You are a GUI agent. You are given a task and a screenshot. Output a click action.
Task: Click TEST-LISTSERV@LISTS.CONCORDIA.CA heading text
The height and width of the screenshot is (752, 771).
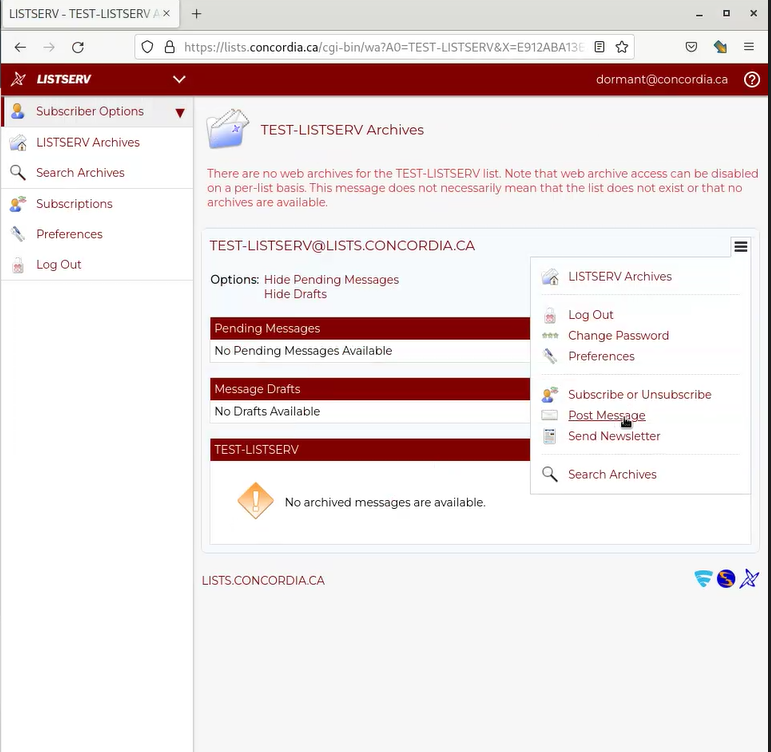click(342, 245)
